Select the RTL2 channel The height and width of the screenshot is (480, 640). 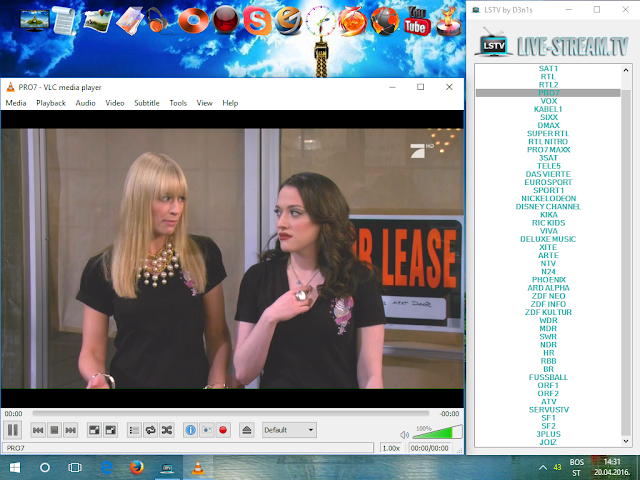click(x=548, y=85)
